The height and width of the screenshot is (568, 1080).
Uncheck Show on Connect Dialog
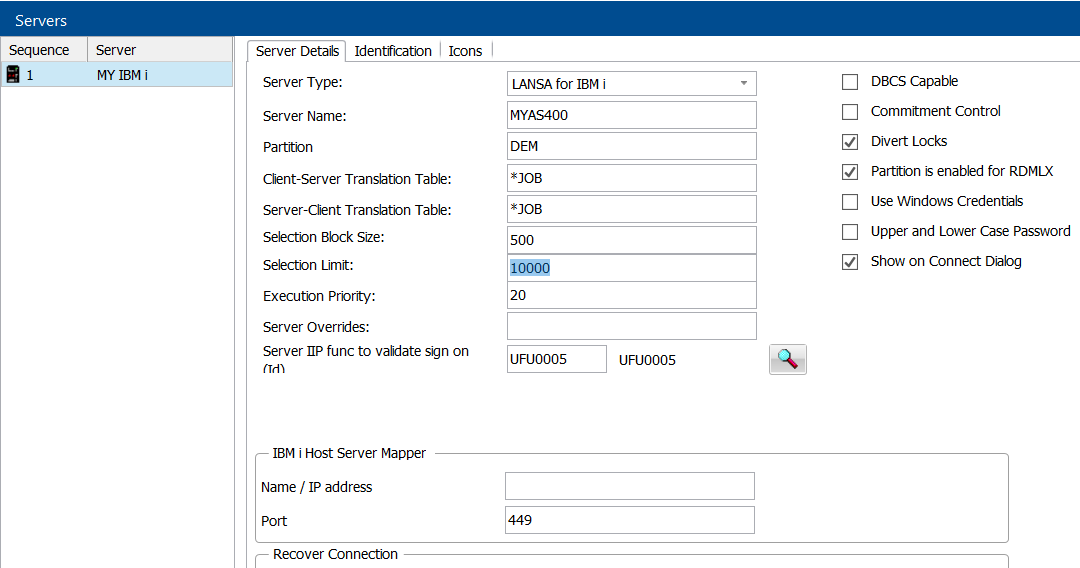point(850,262)
